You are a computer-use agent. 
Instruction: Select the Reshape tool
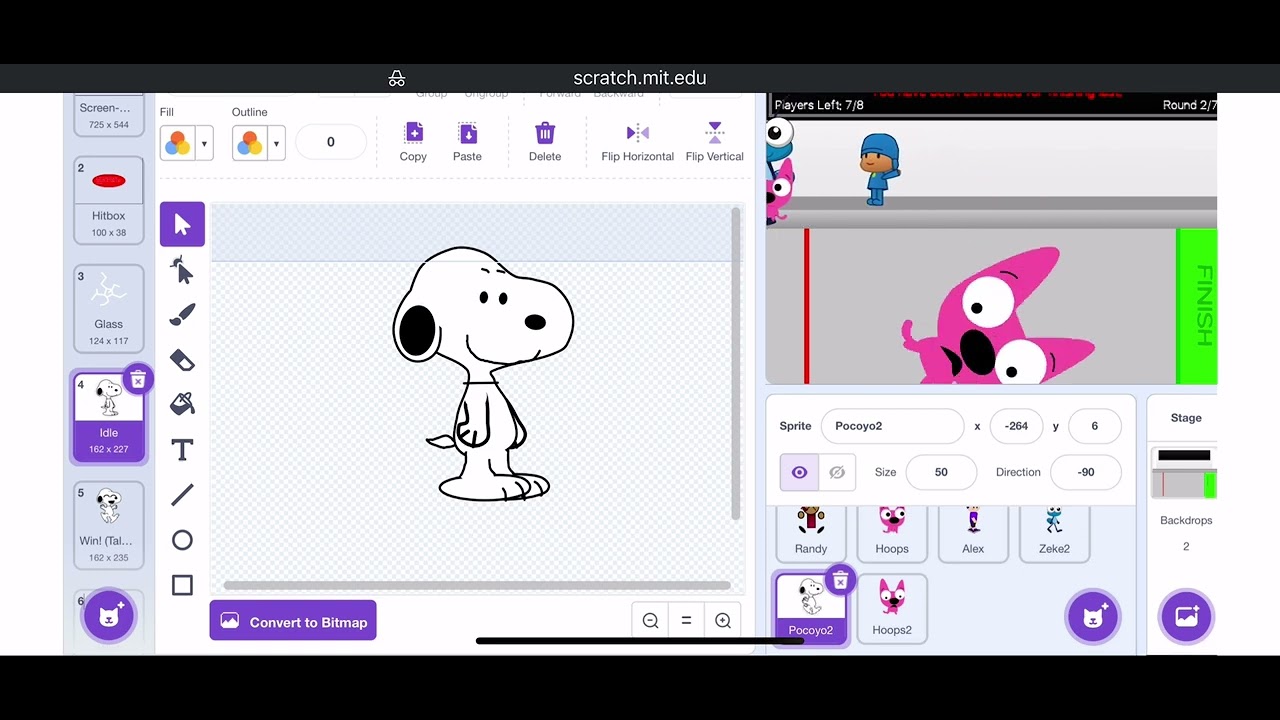[182, 270]
